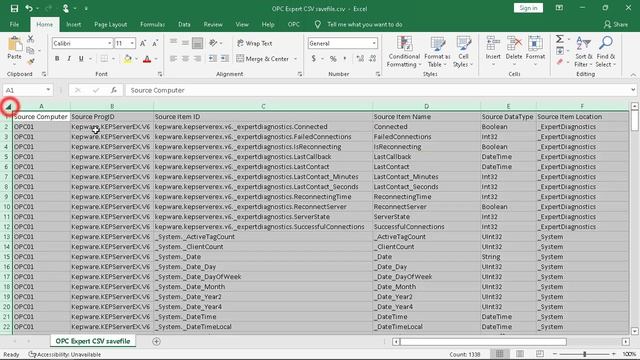The height and width of the screenshot is (360, 640).
Task: Open Cell Styles gallery
Action: point(463,52)
